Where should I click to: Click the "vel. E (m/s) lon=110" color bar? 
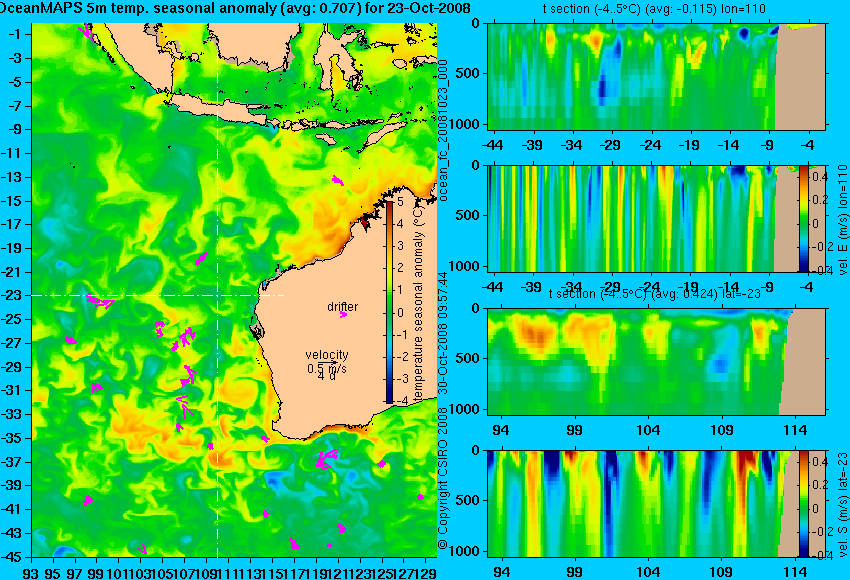pos(804,218)
